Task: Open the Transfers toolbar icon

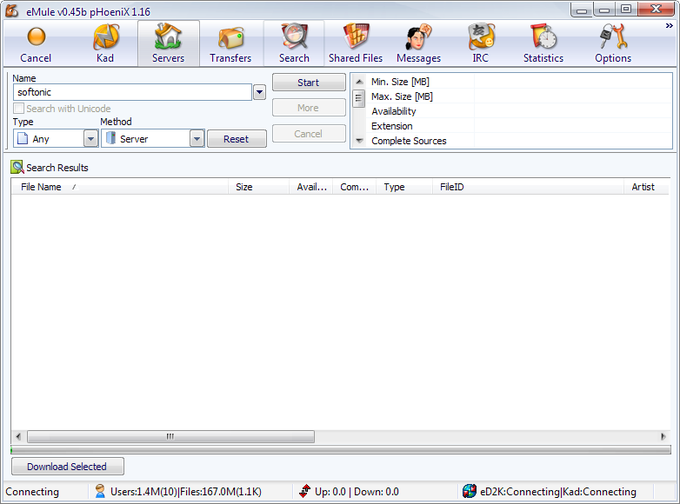Action: point(231,44)
